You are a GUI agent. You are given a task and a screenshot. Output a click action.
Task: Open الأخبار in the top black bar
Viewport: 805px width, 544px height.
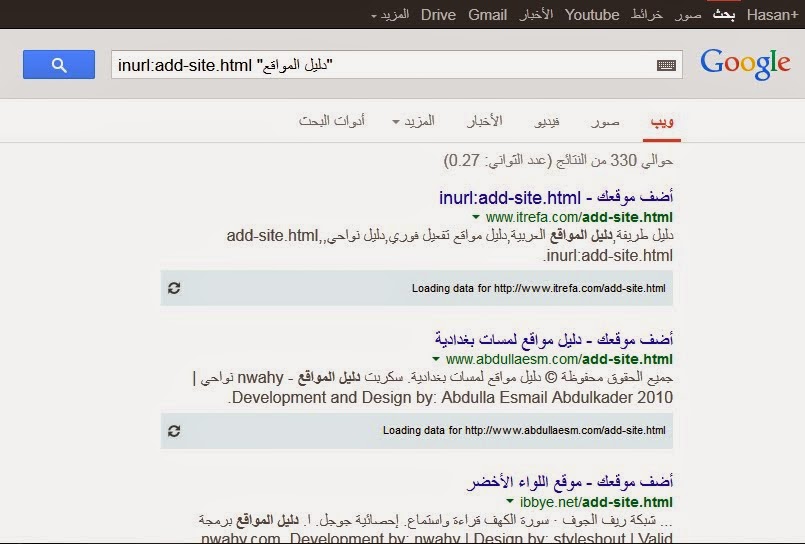[535, 15]
